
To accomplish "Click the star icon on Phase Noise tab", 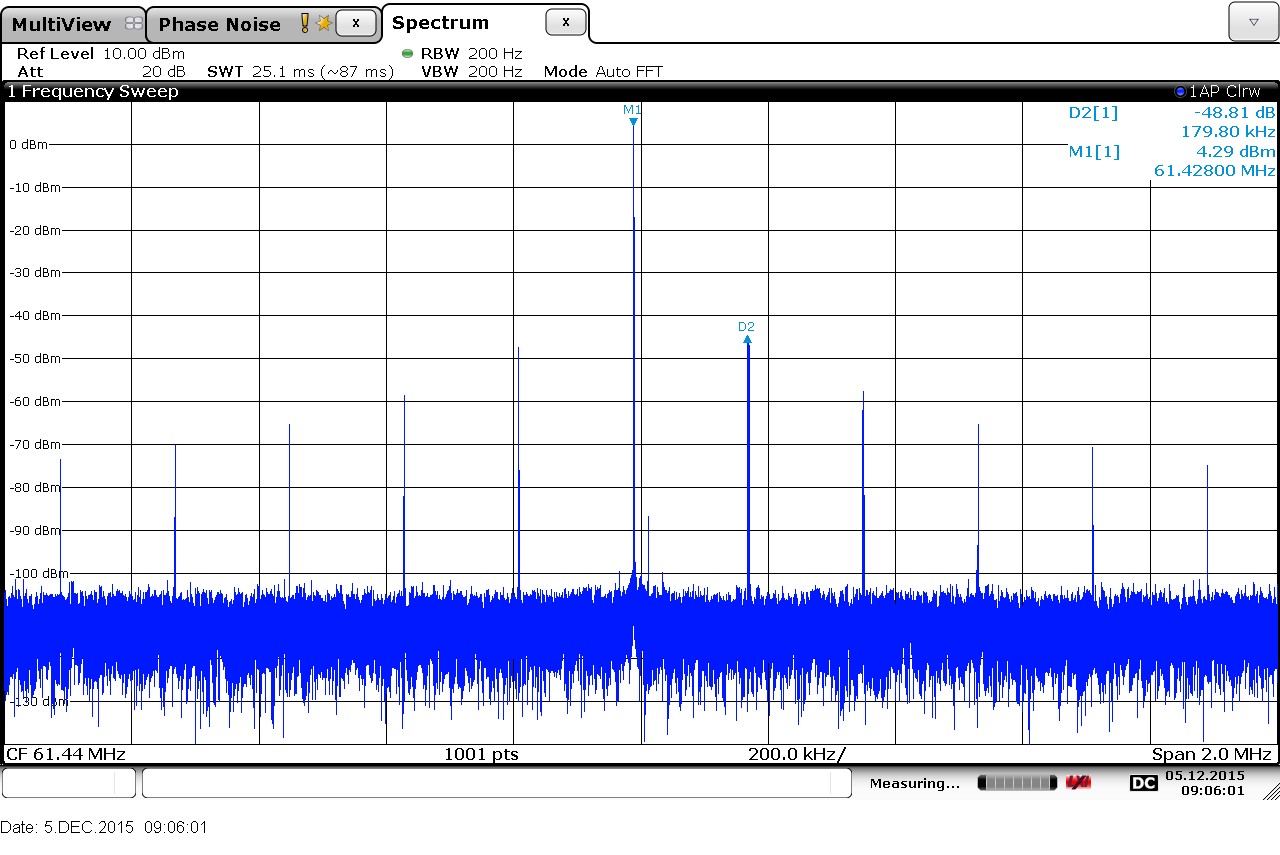I will point(324,23).
